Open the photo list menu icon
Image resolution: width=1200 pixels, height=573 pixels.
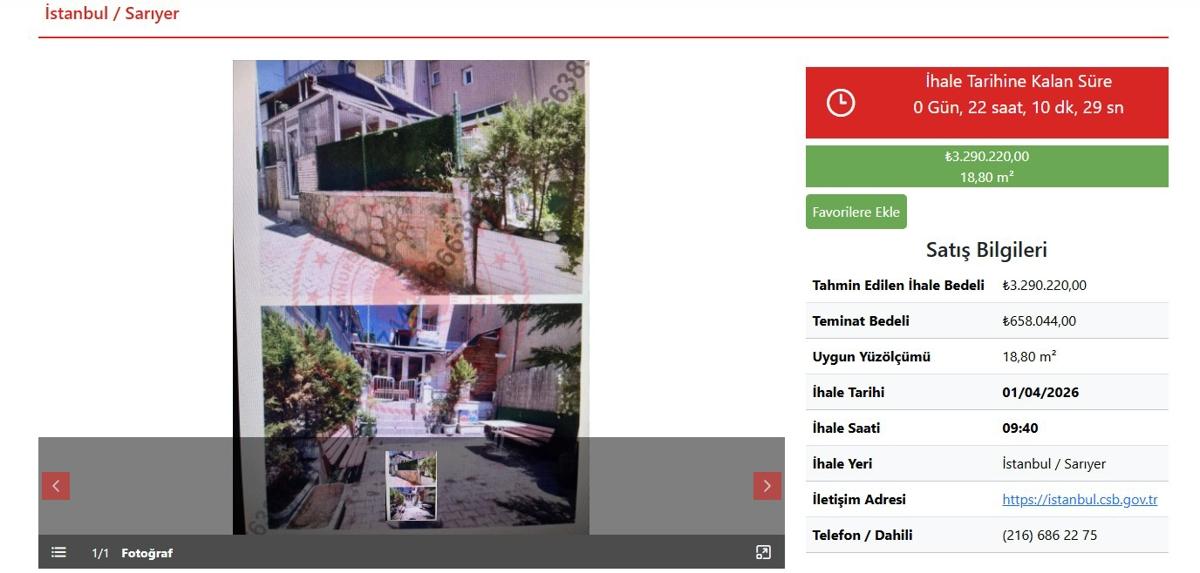click(x=59, y=552)
